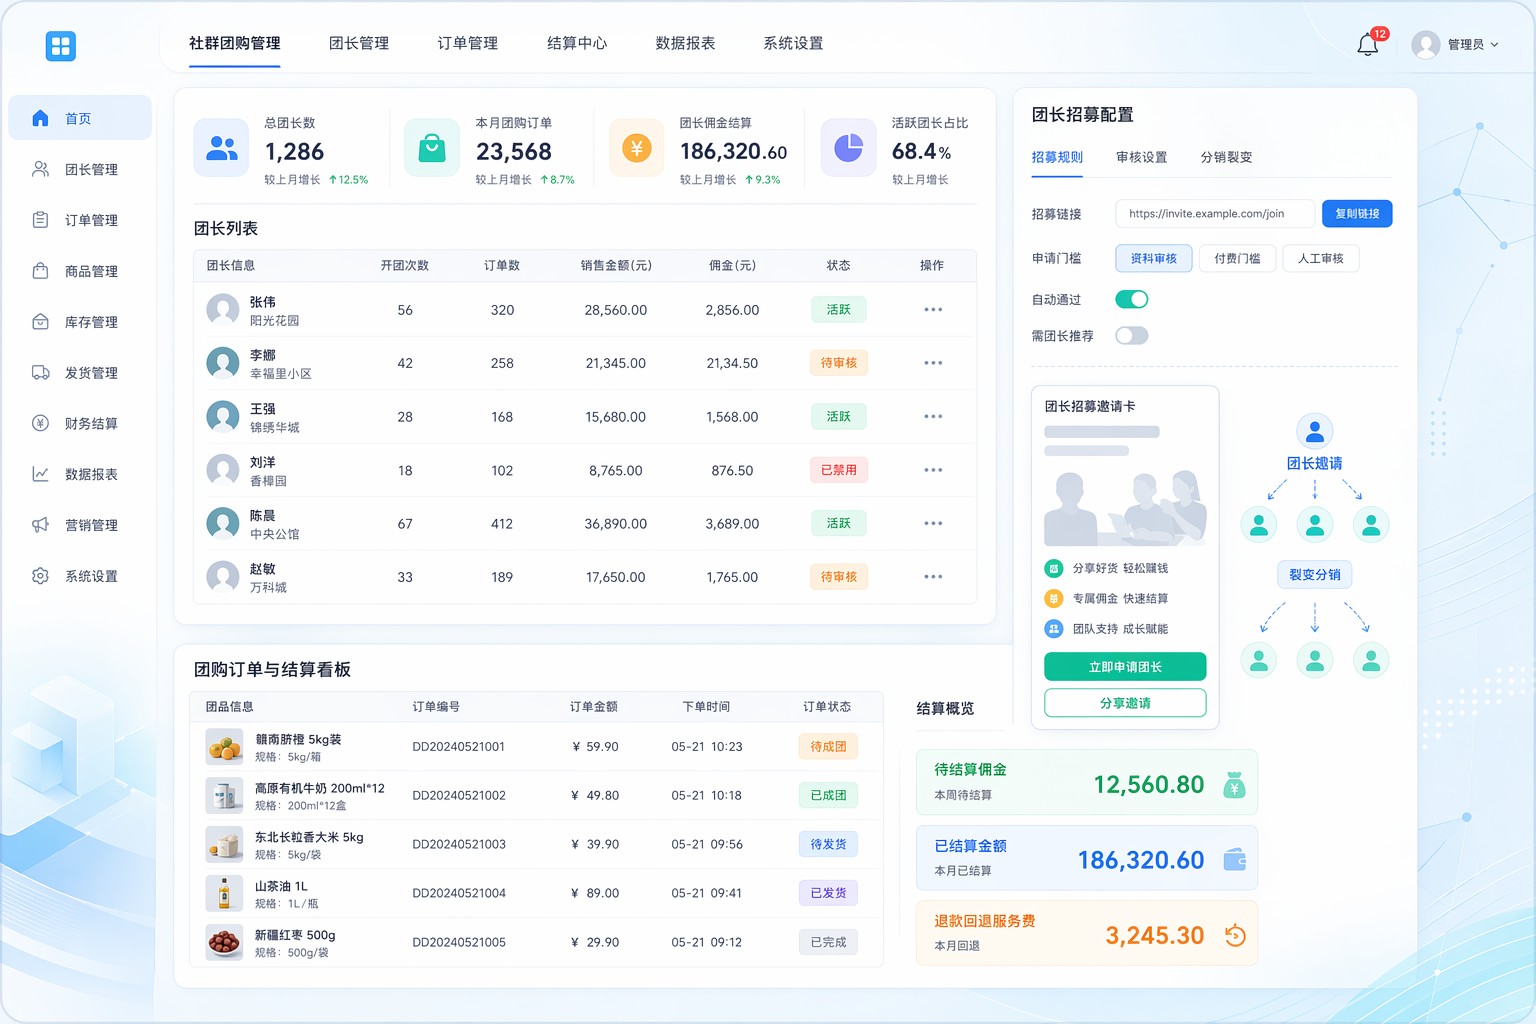Select 付费门槛 application threshold option
The image size is (1536, 1024).
pos(1237,259)
